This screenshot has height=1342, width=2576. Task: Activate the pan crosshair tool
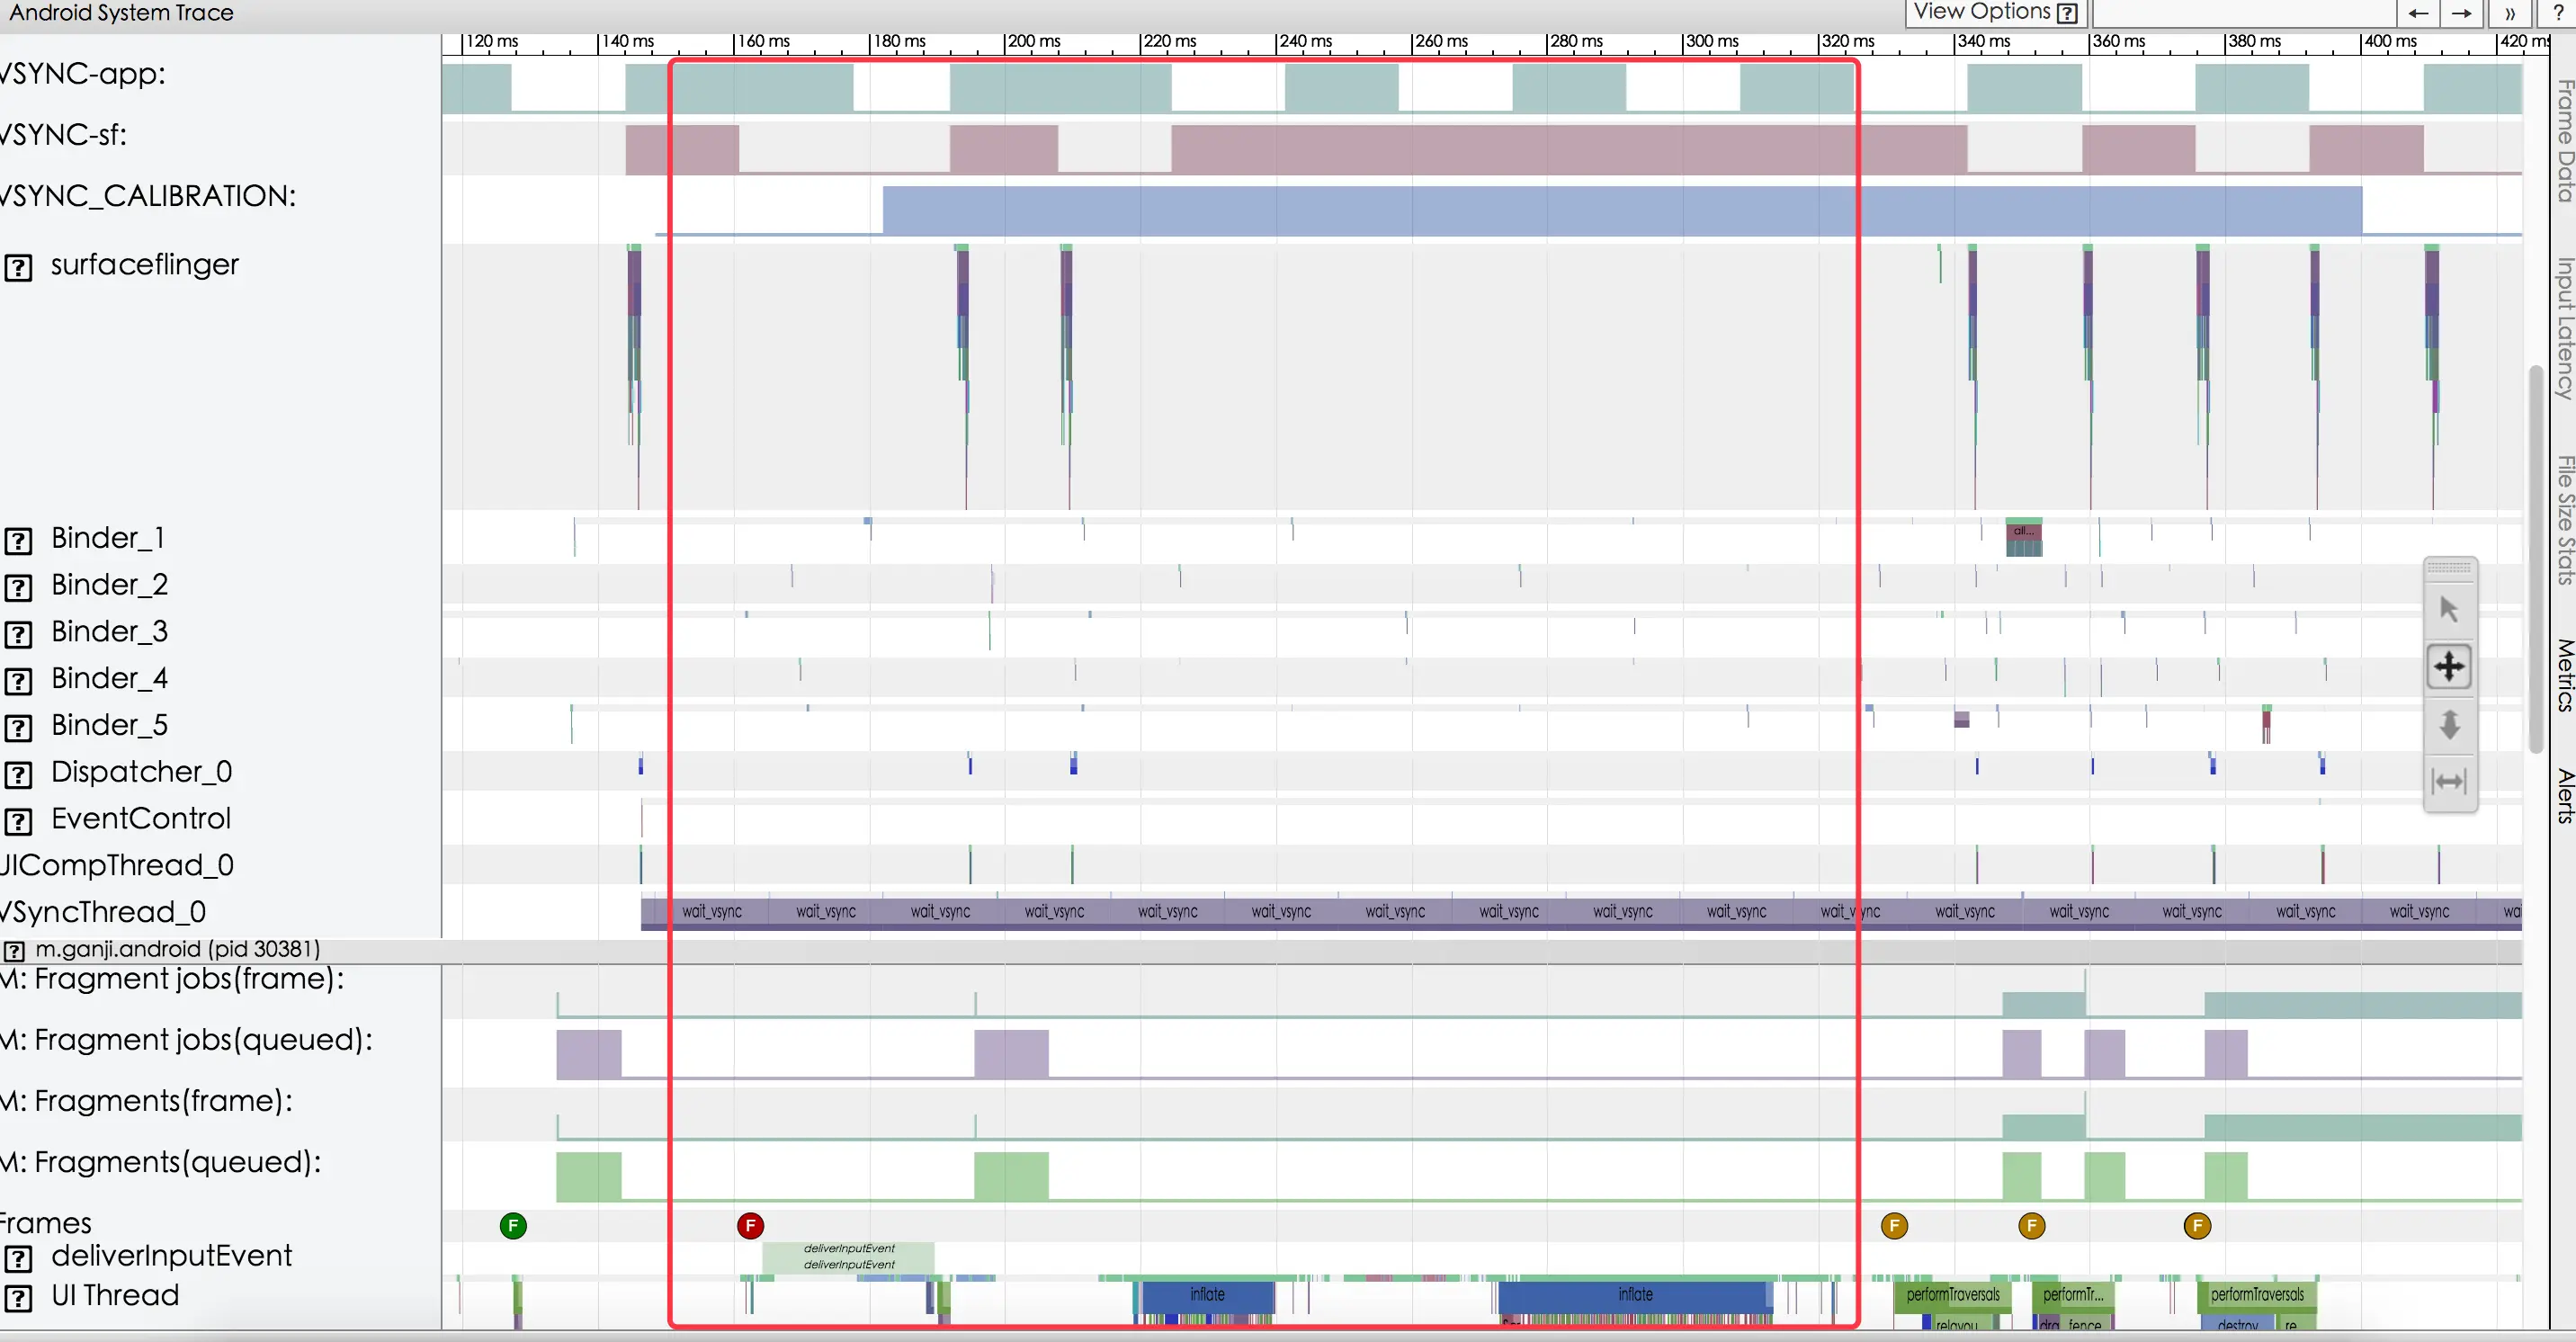click(x=2449, y=666)
